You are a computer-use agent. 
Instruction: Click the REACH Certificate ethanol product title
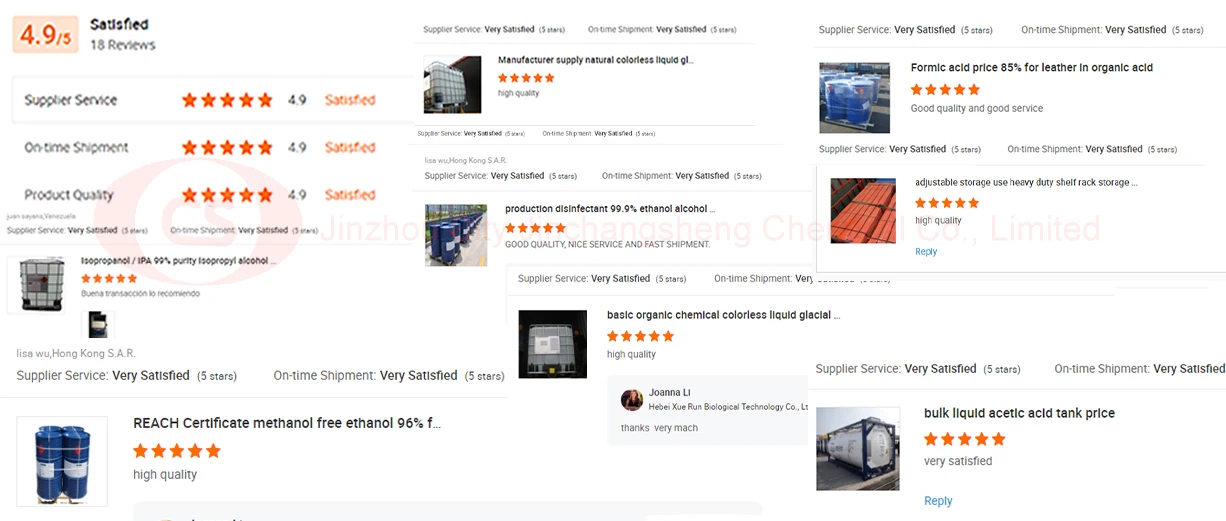287,423
